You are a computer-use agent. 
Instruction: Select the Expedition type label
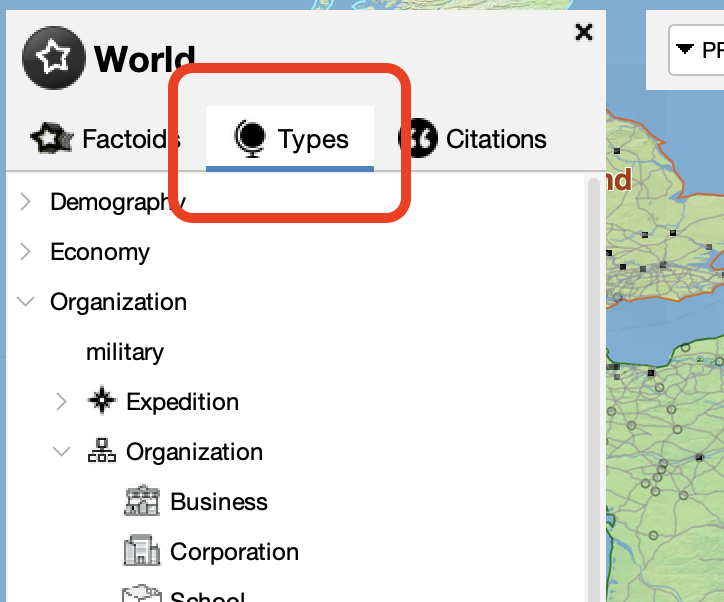(182, 402)
